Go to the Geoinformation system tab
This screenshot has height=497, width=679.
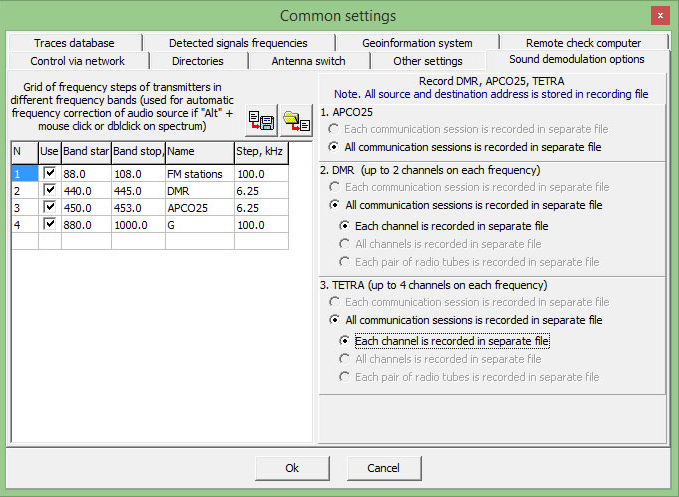(418, 43)
